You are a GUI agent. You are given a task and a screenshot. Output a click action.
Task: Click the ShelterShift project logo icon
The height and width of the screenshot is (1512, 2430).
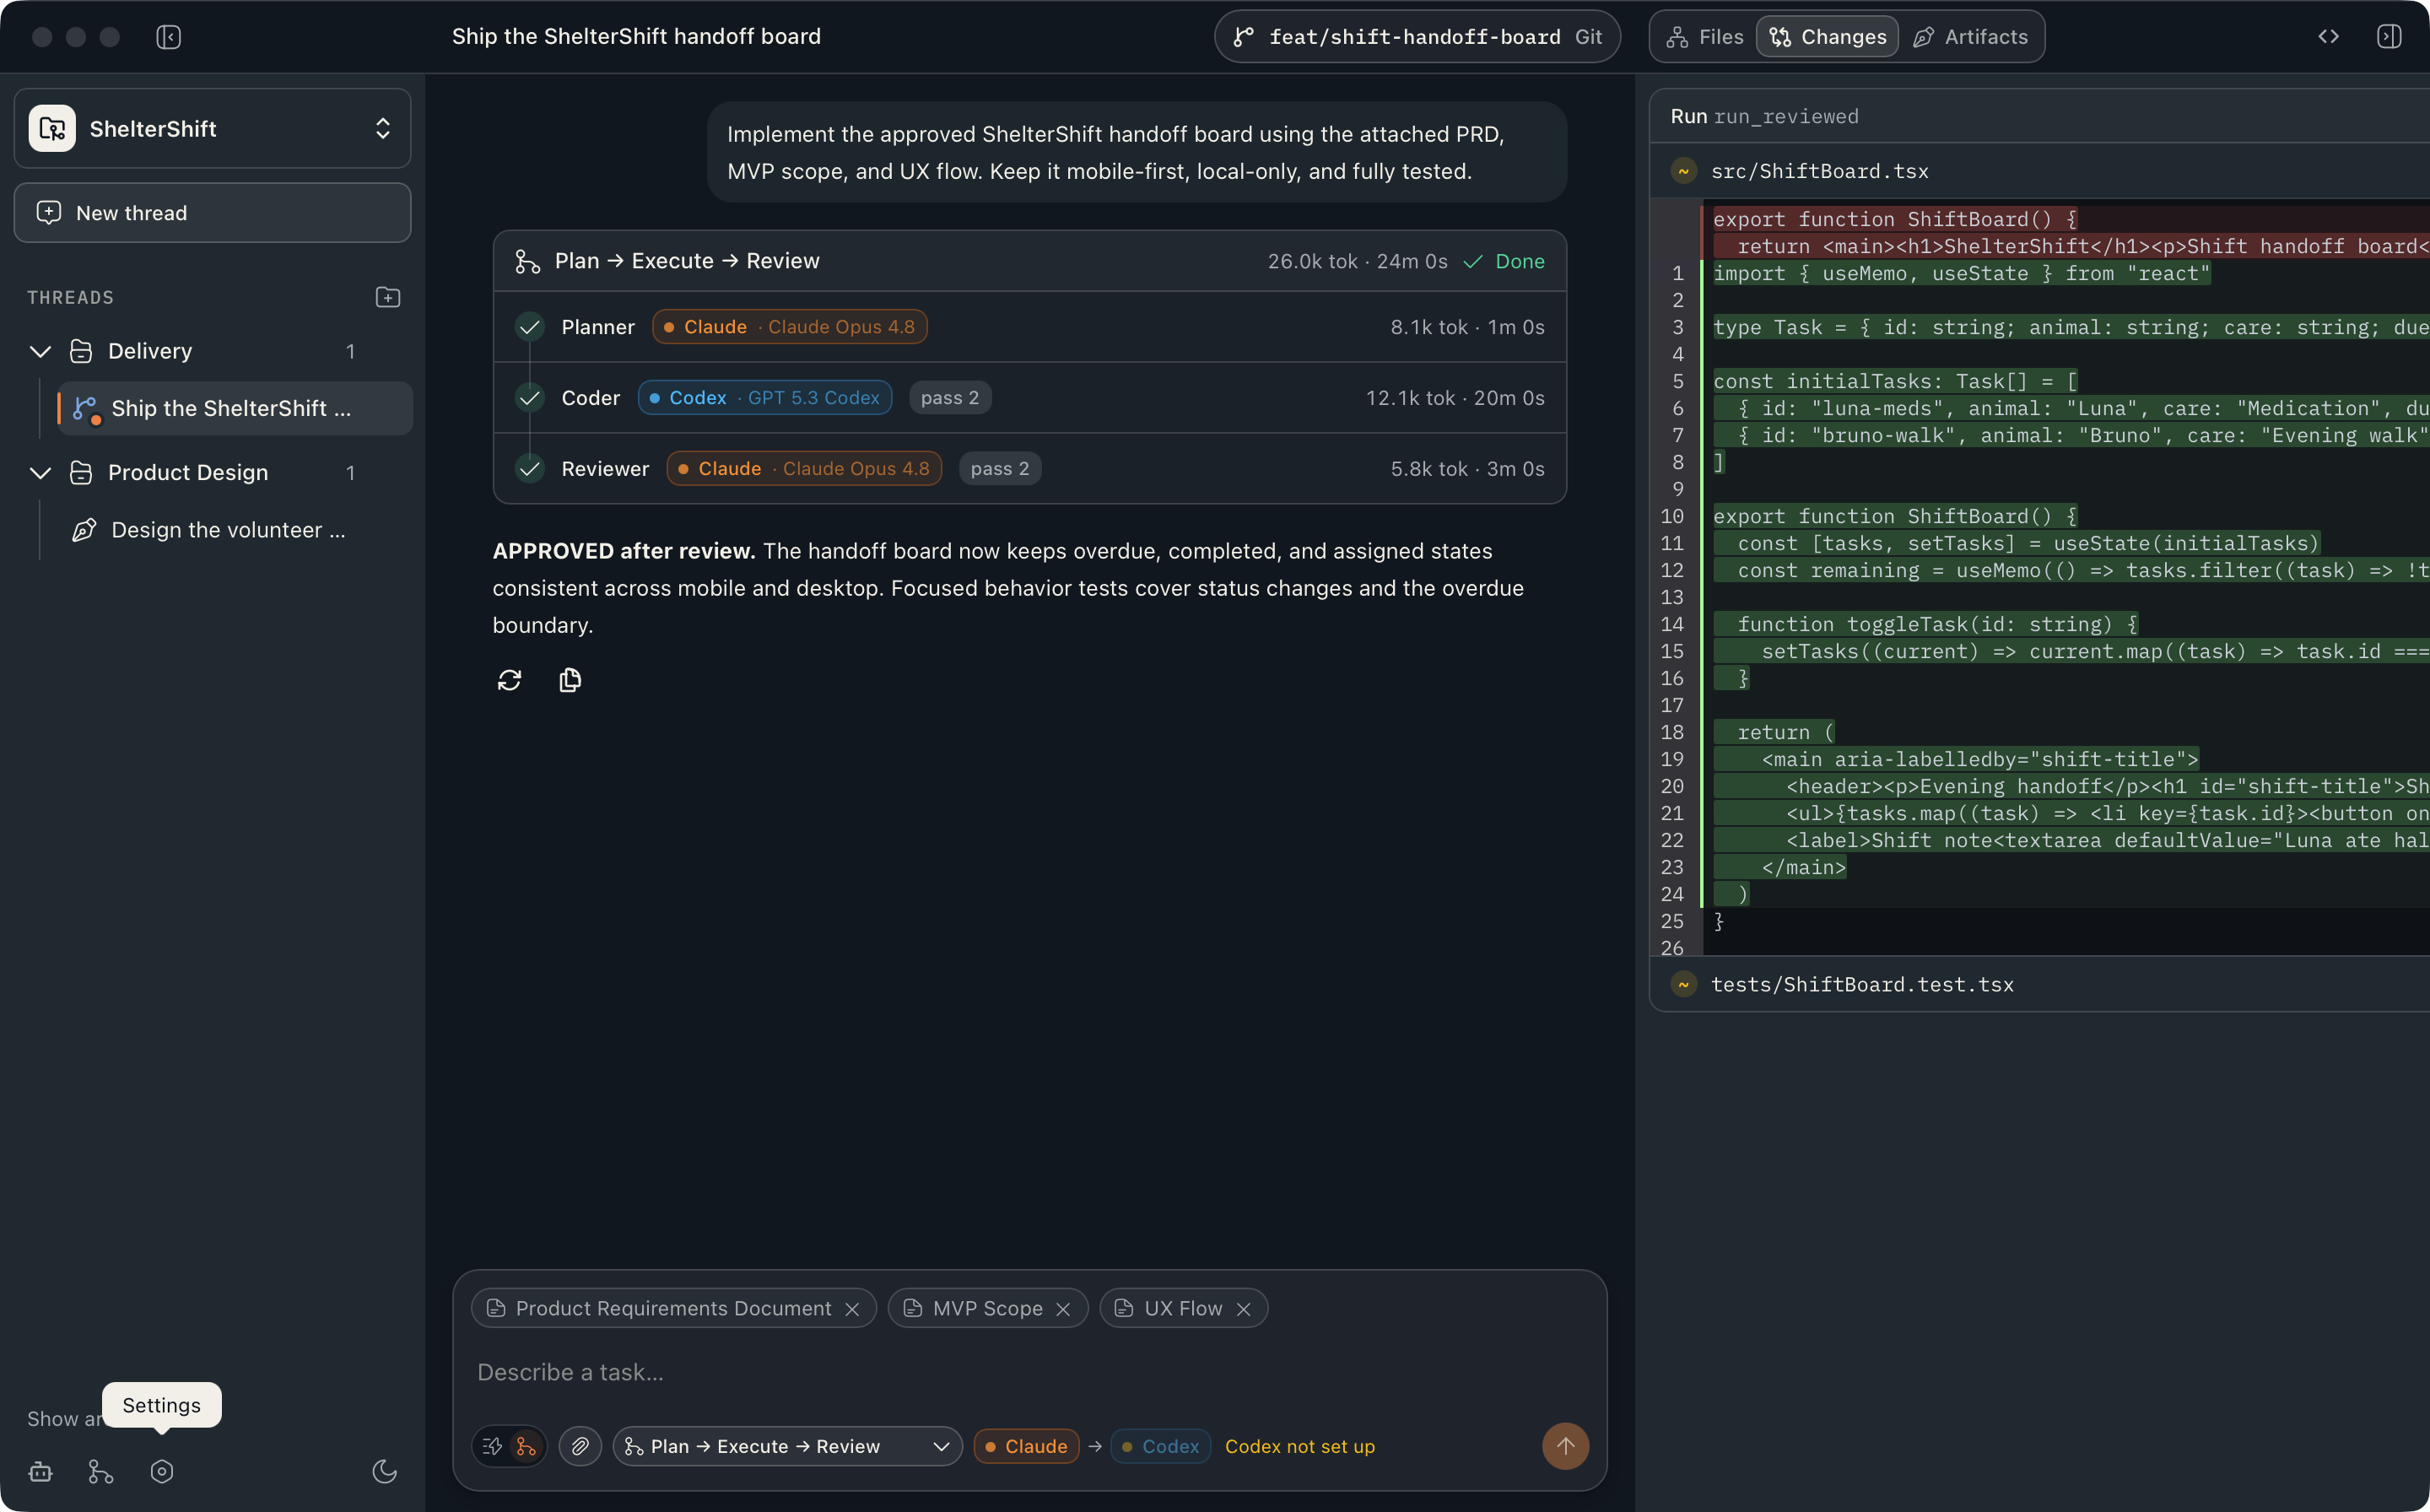[52, 128]
